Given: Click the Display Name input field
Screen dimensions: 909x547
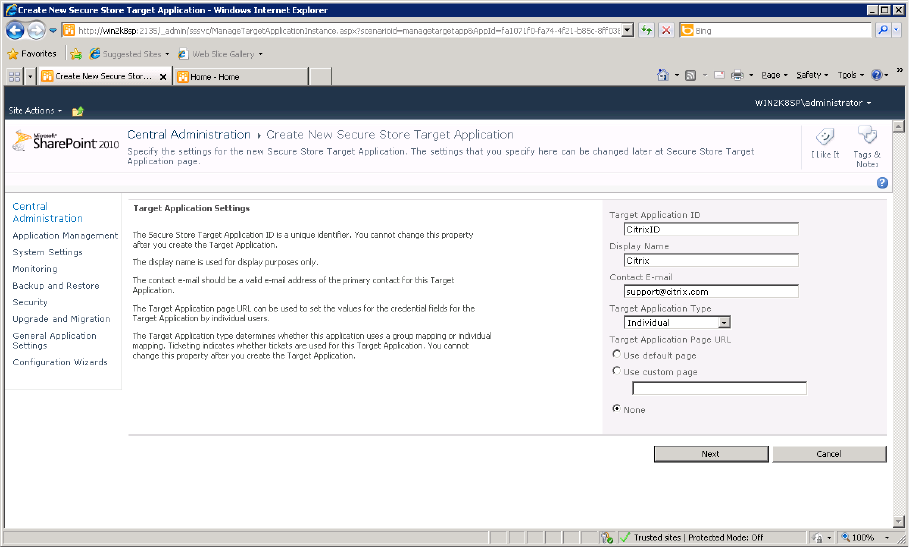Looking at the screenshot, I should (x=711, y=261).
